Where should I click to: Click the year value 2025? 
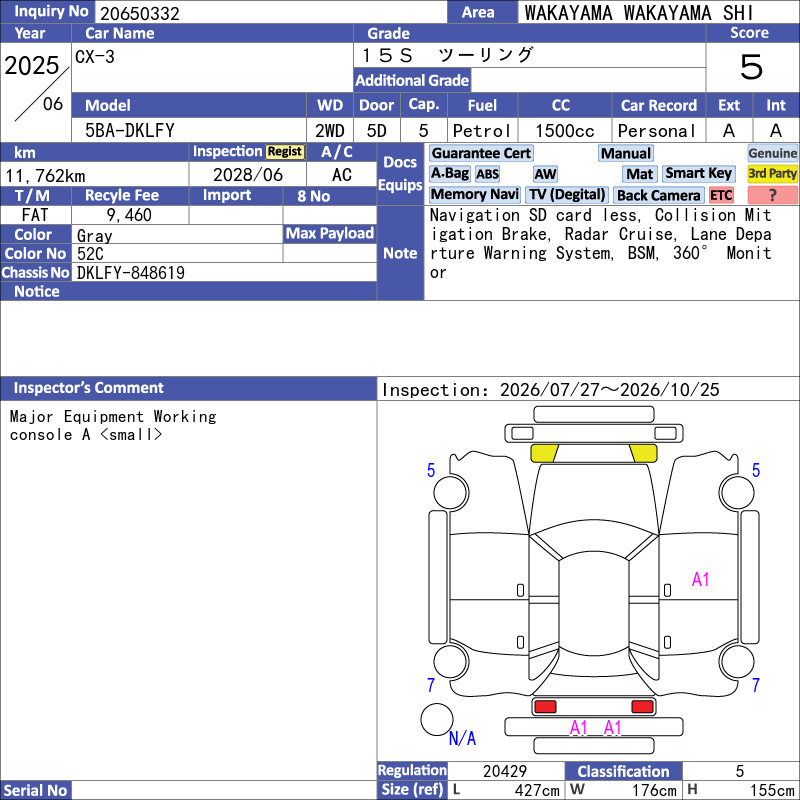[x=32, y=66]
